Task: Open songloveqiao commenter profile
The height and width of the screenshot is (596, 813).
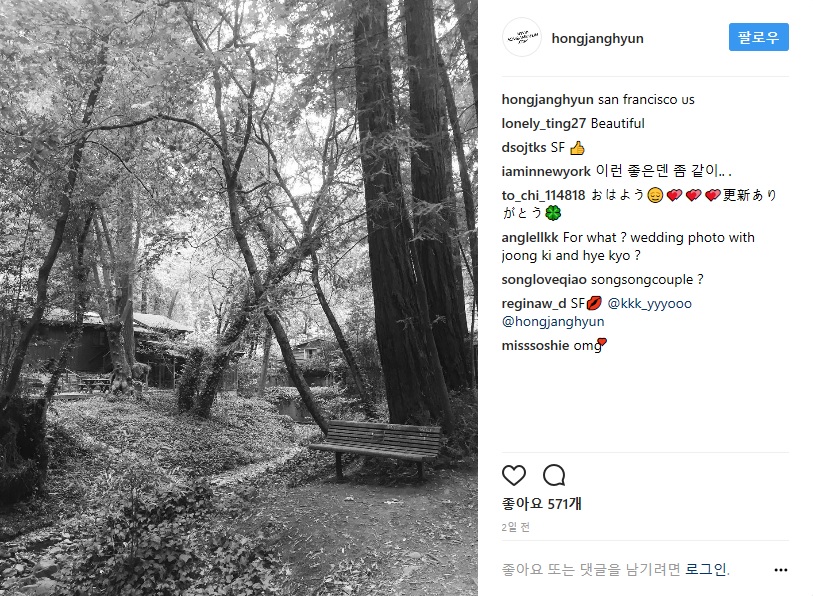Action: tap(544, 280)
